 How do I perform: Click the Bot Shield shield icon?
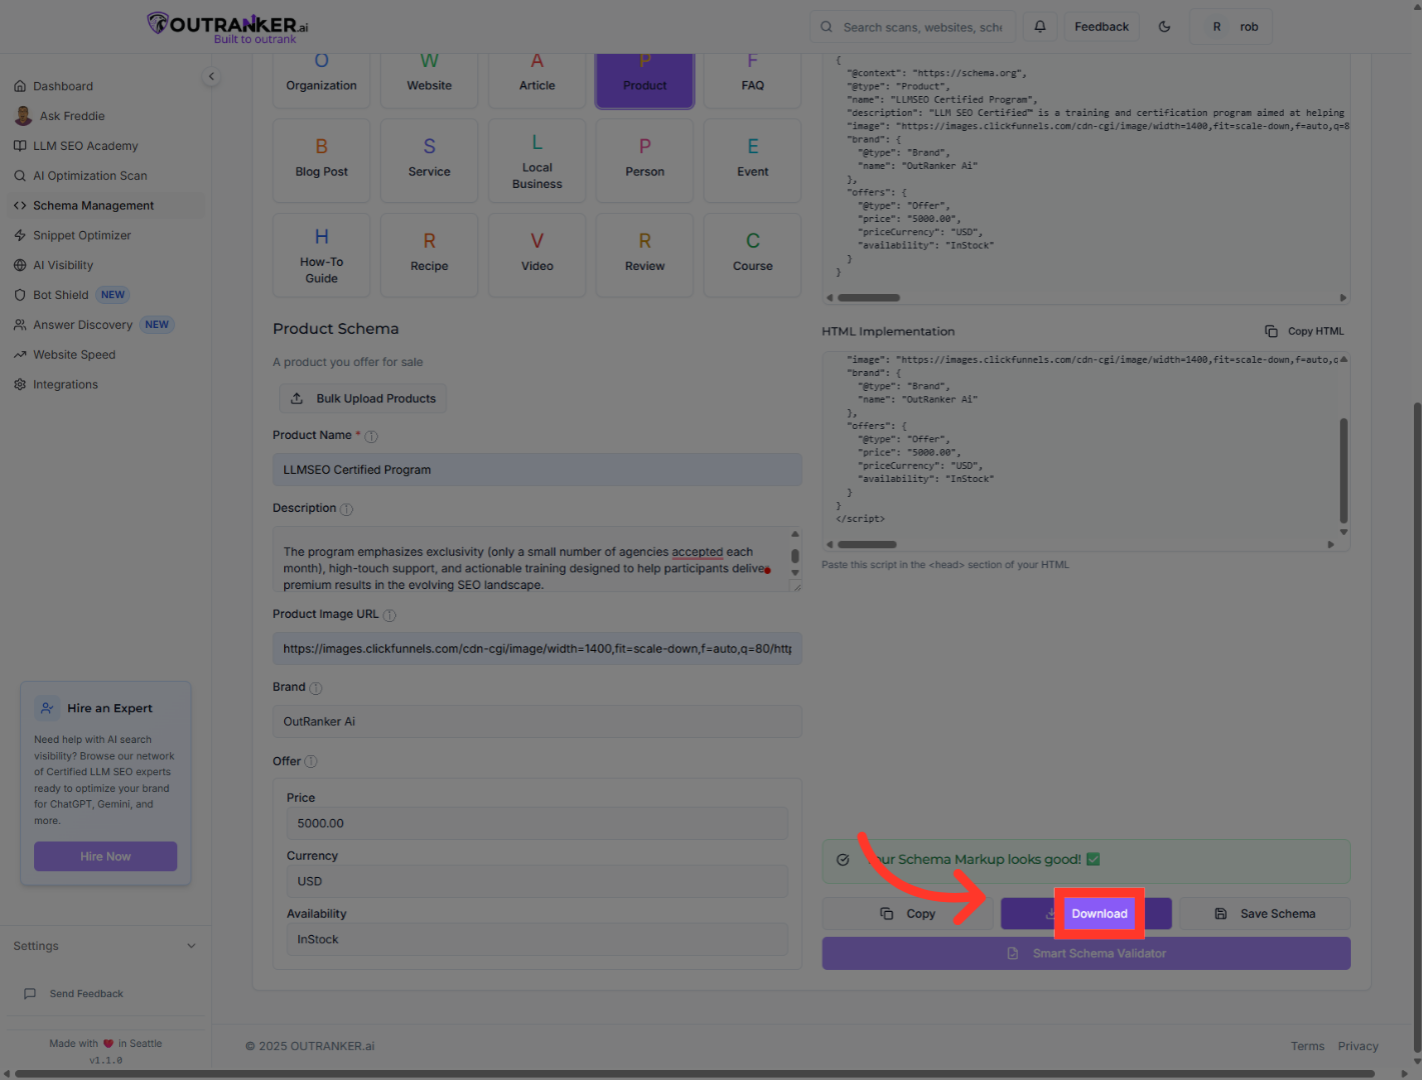20,295
